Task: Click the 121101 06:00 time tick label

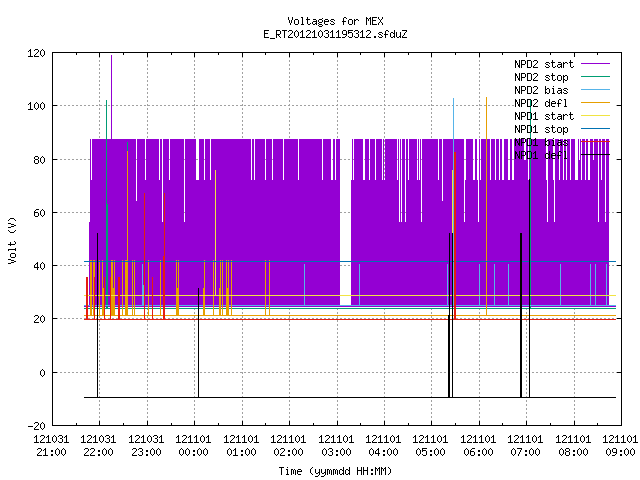Action: pyautogui.click(x=478, y=446)
